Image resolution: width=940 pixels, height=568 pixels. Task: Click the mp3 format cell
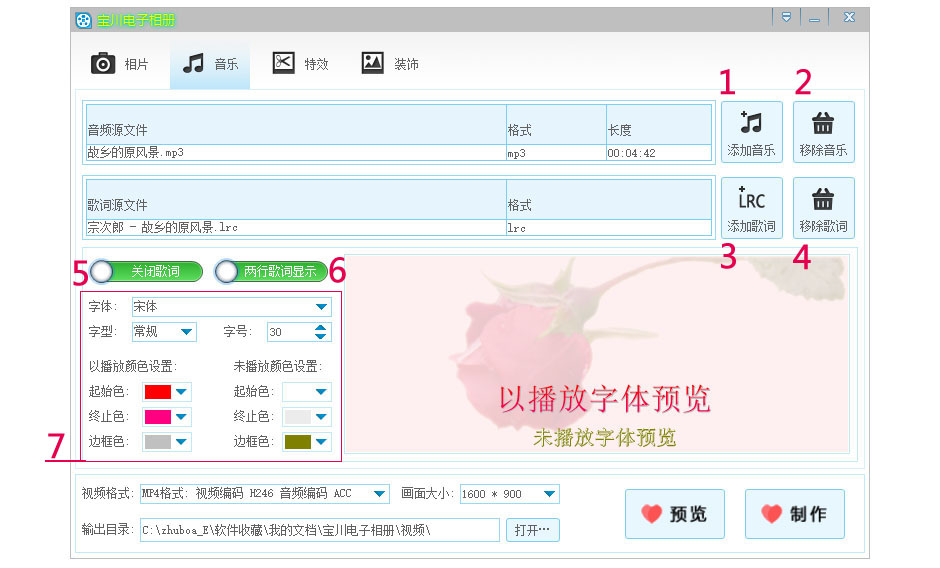coord(556,153)
